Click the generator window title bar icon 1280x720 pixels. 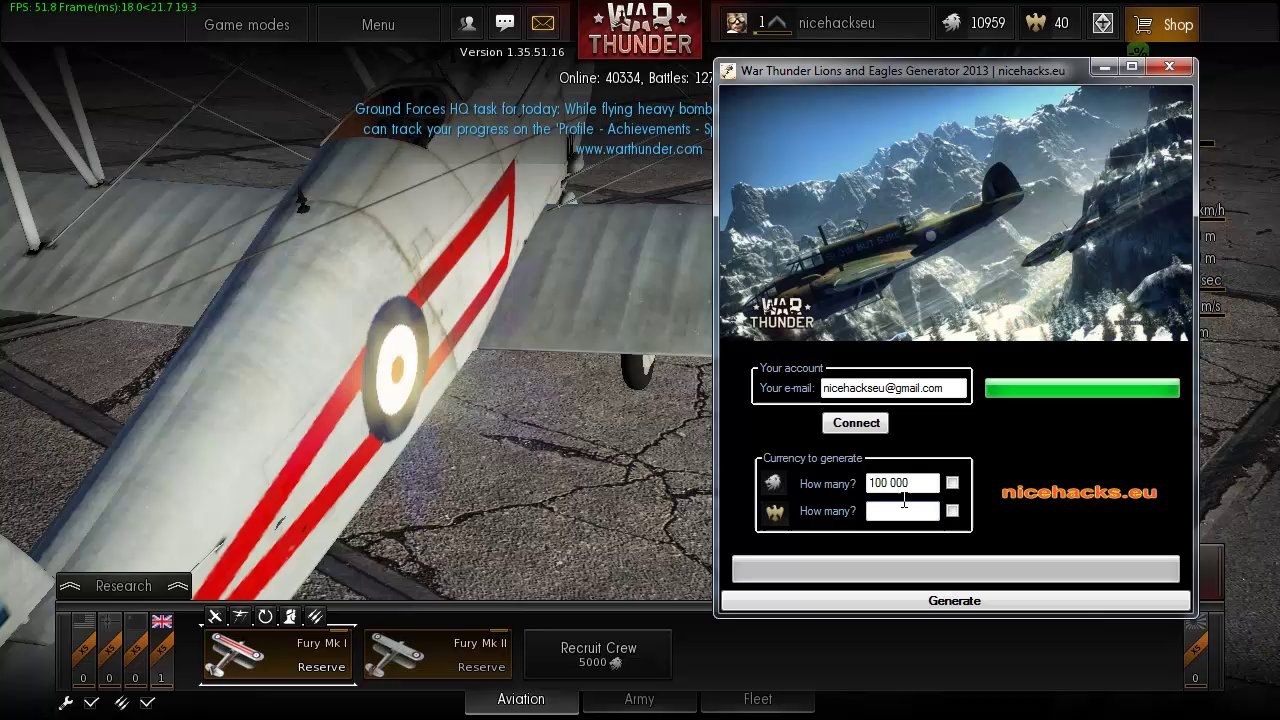click(728, 71)
